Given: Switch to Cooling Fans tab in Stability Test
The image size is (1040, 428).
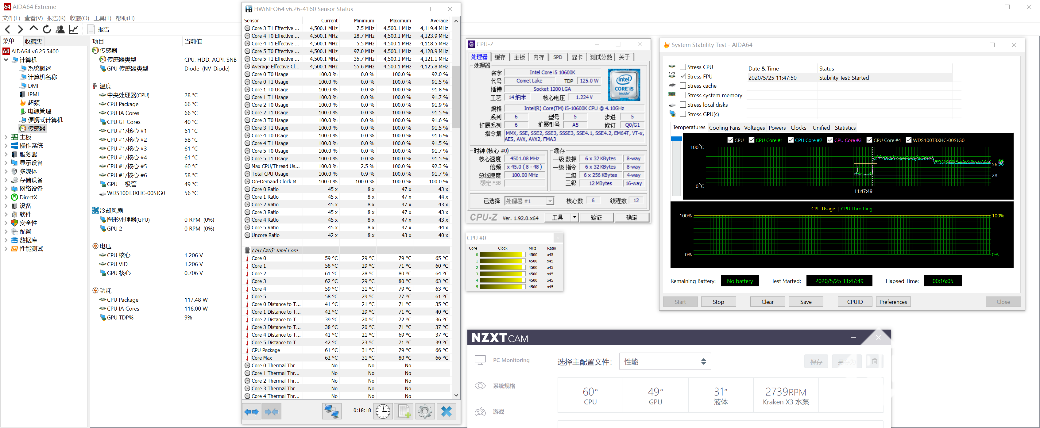Looking at the screenshot, I should [x=723, y=127].
